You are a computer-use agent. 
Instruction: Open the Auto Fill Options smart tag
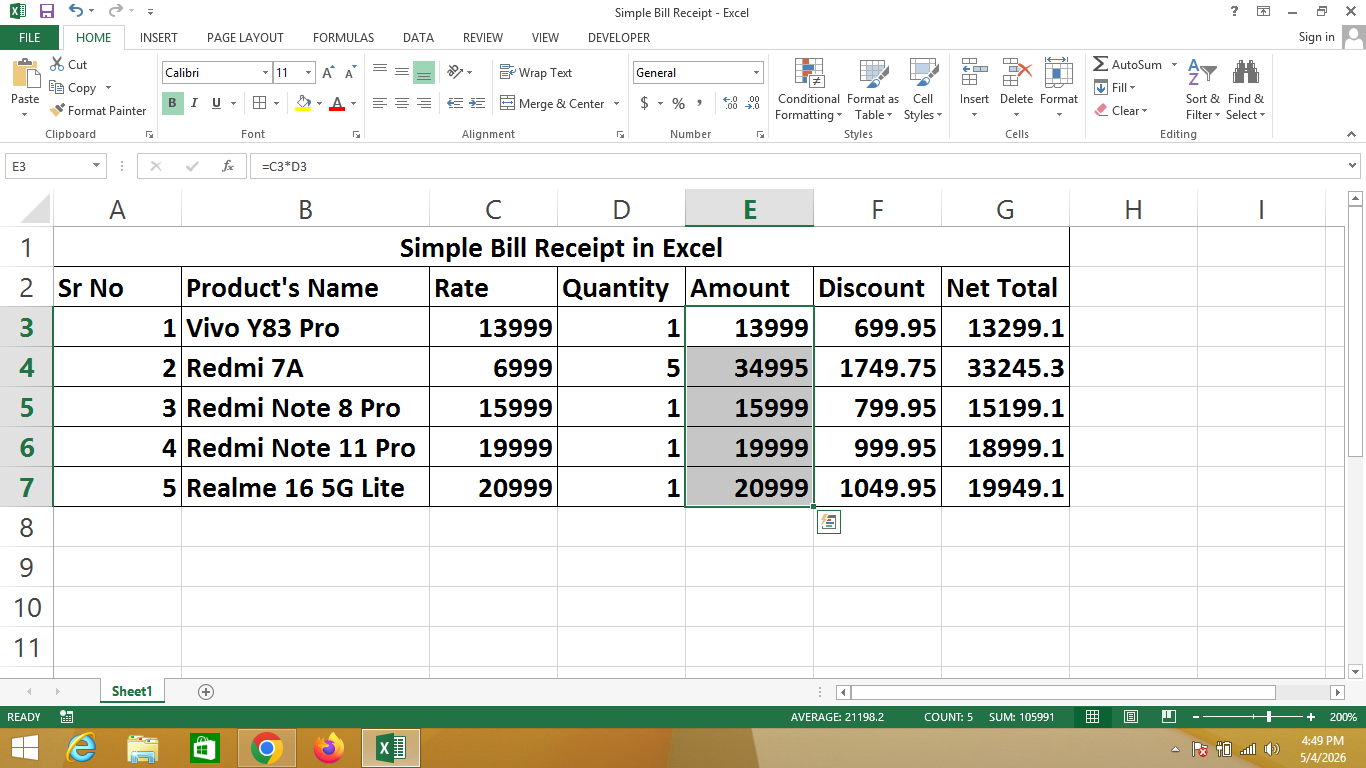click(828, 522)
